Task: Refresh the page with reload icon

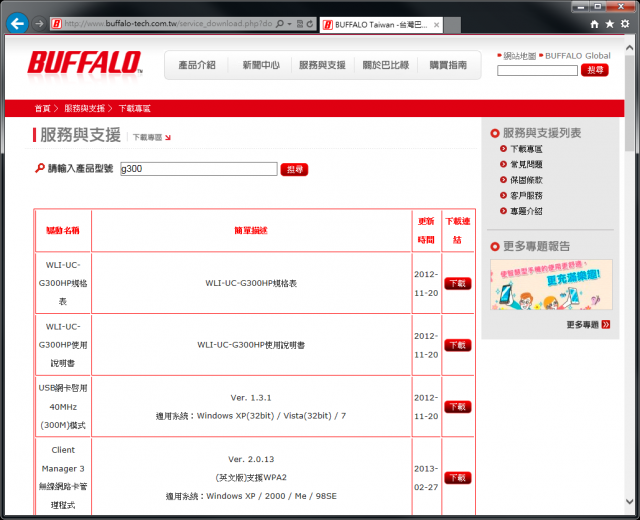Action: 310,24
